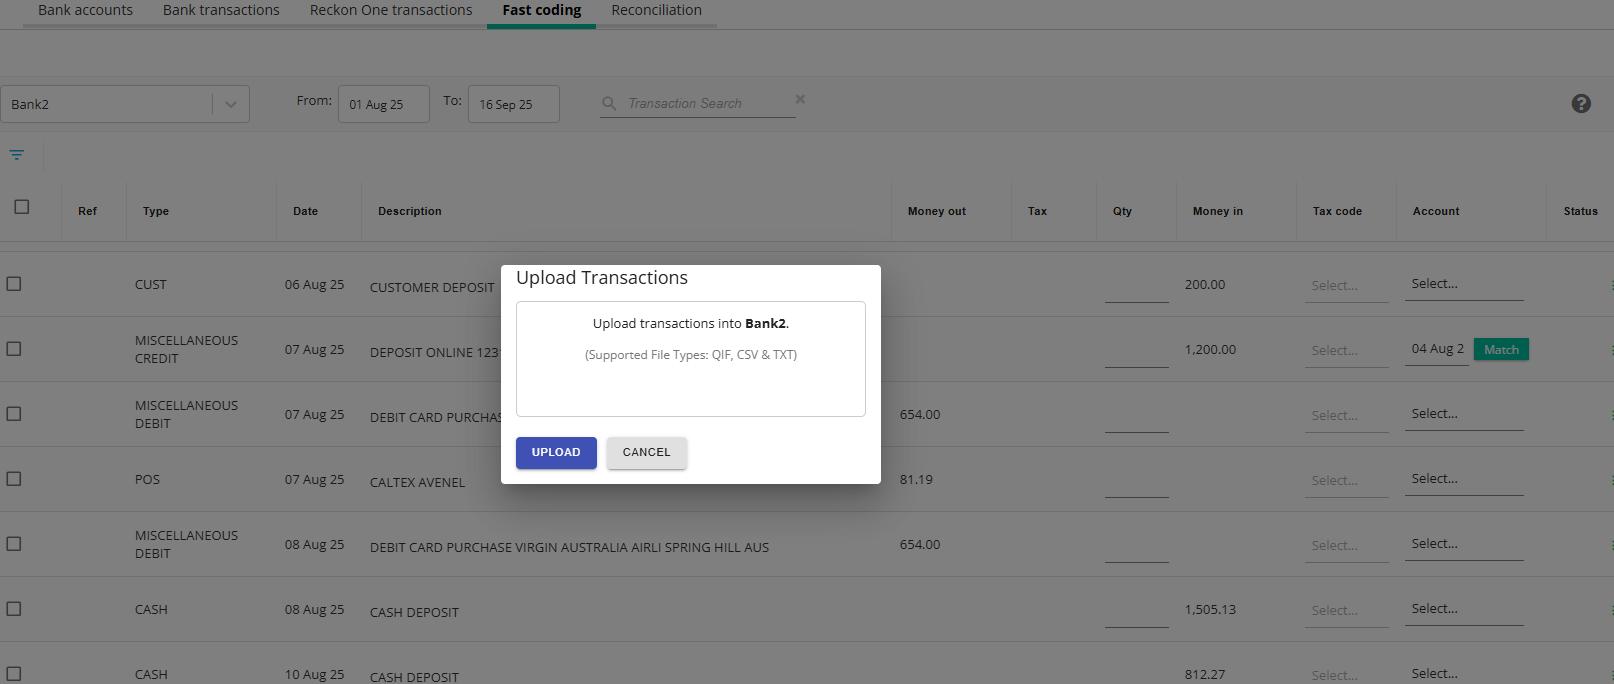Click the From date field 01 Aug 25
Image resolution: width=1614 pixels, height=684 pixels.
[384, 104]
